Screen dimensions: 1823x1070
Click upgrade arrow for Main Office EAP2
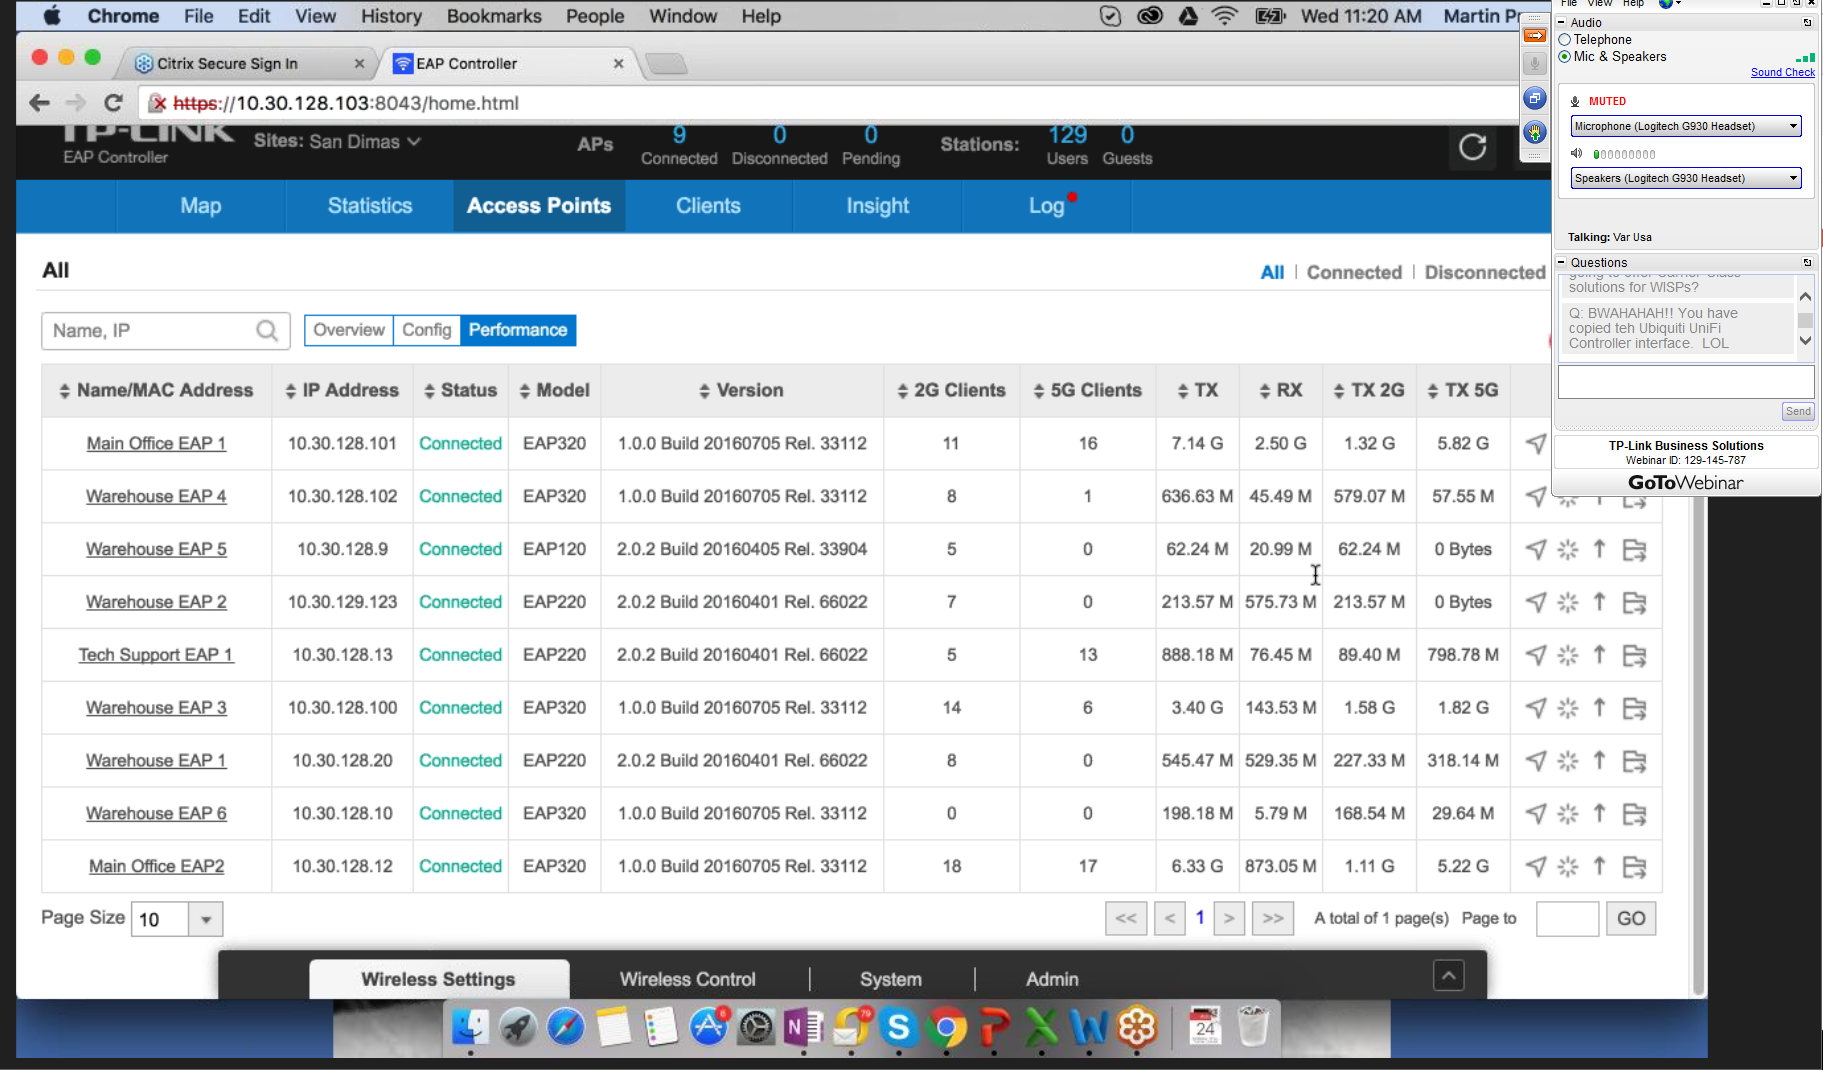tap(1599, 866)
